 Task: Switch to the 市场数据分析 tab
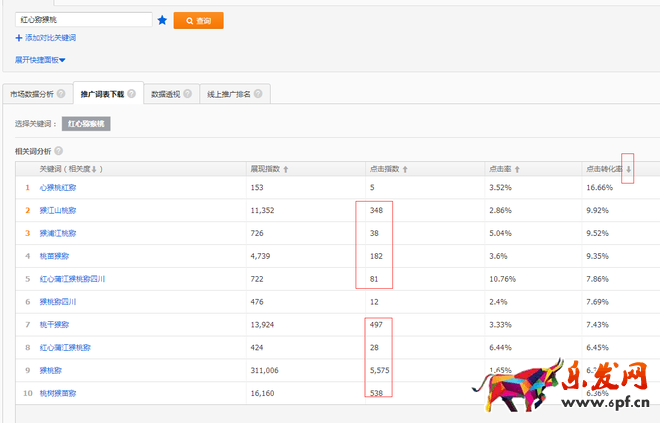(x=30, y=94)
